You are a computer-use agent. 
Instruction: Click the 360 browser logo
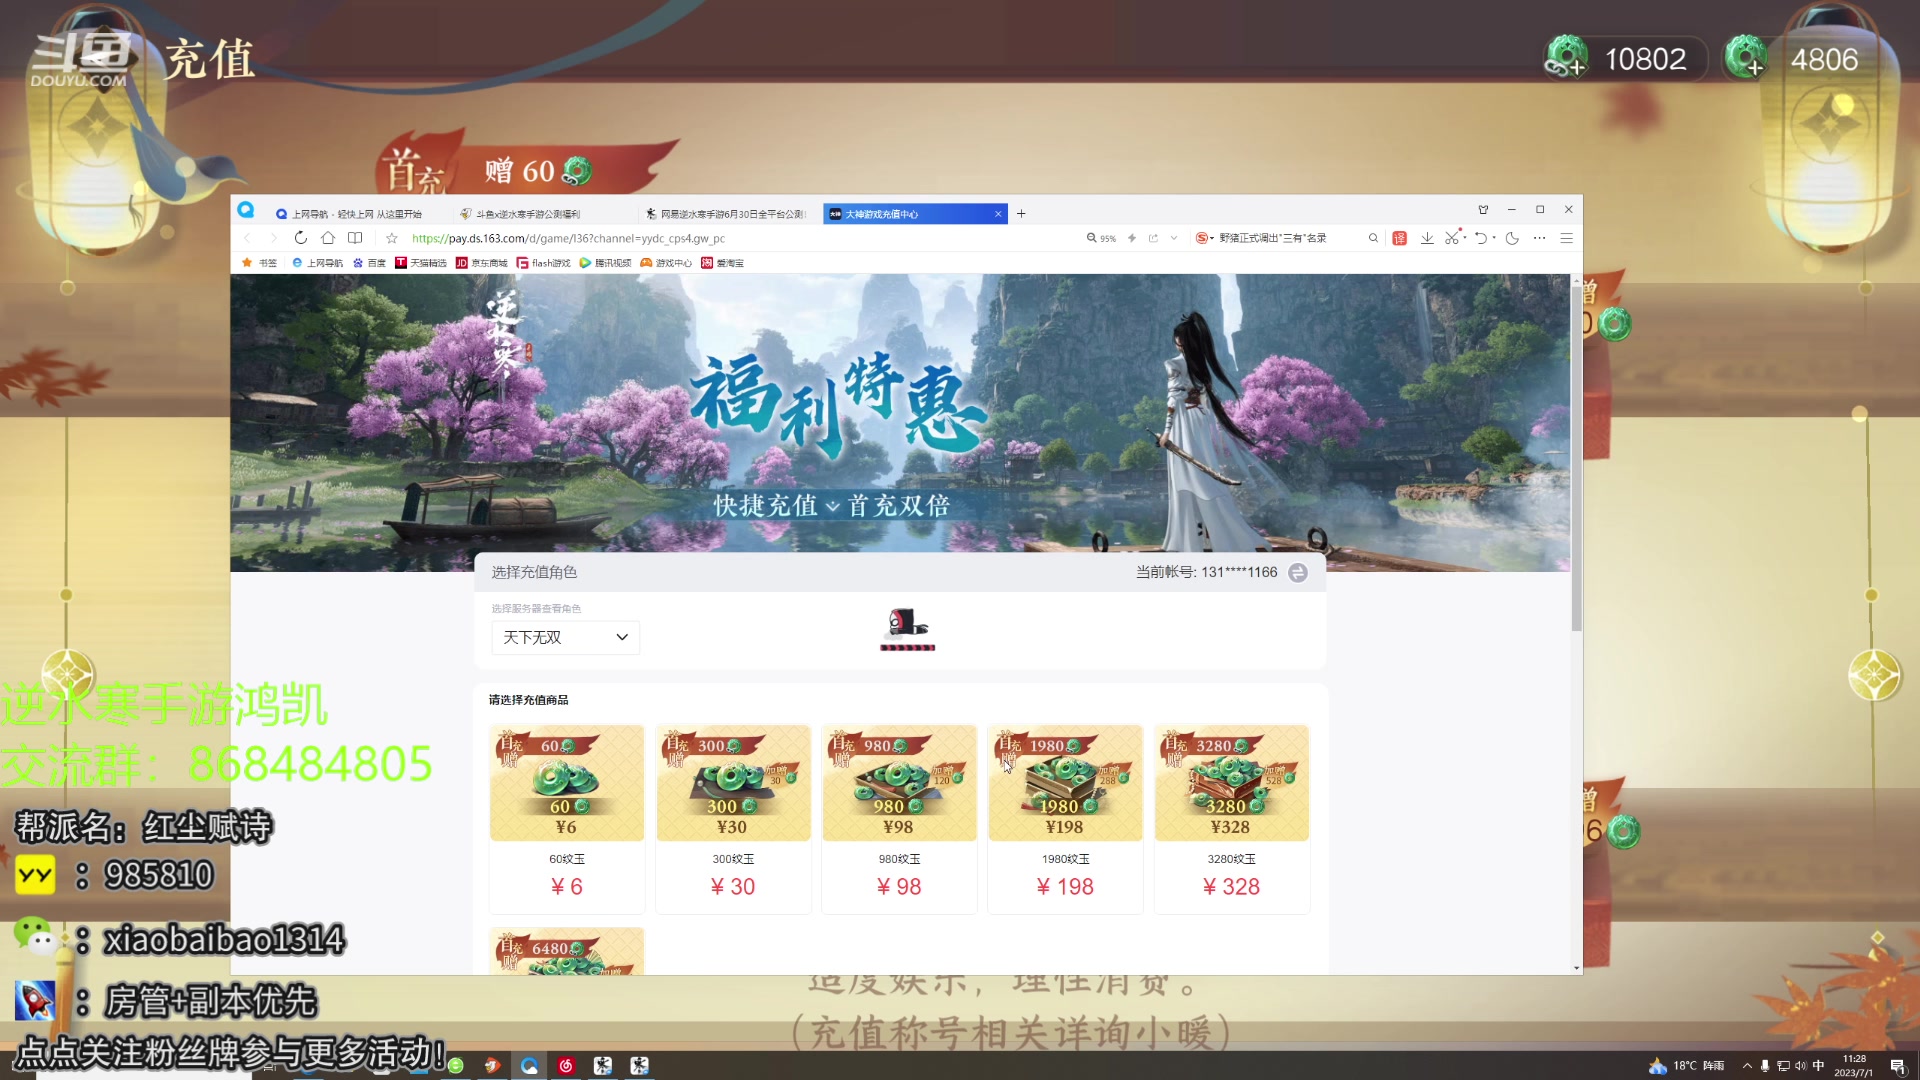(246, 210)
